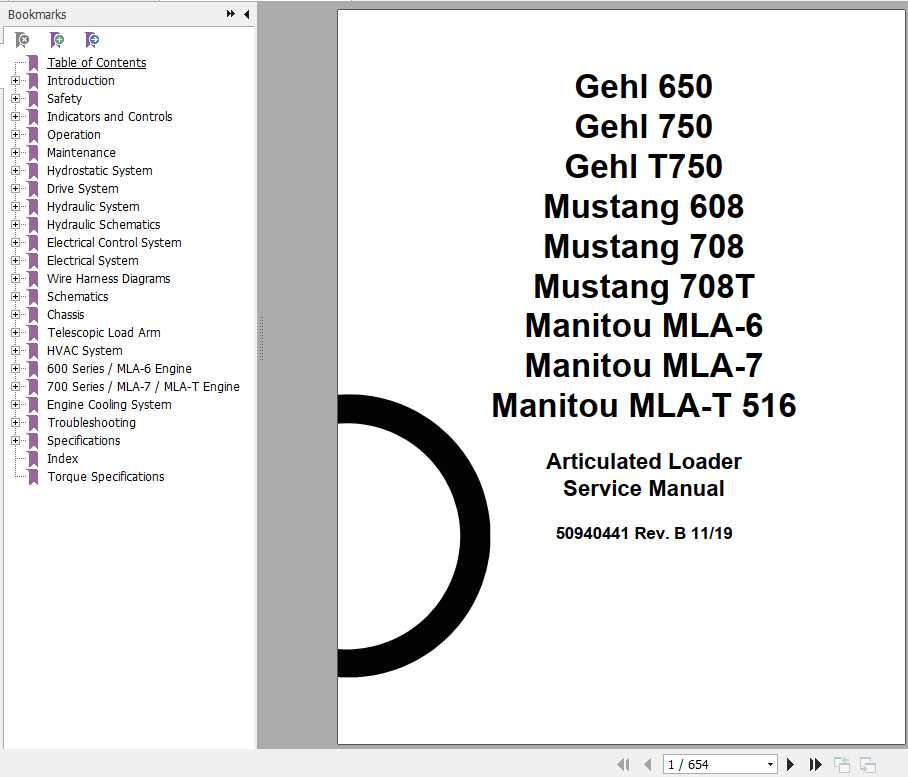Open the Drive System bookmark
Viewport: 908px width, 777px height.
pyautogui.click(x=83, y=189)
